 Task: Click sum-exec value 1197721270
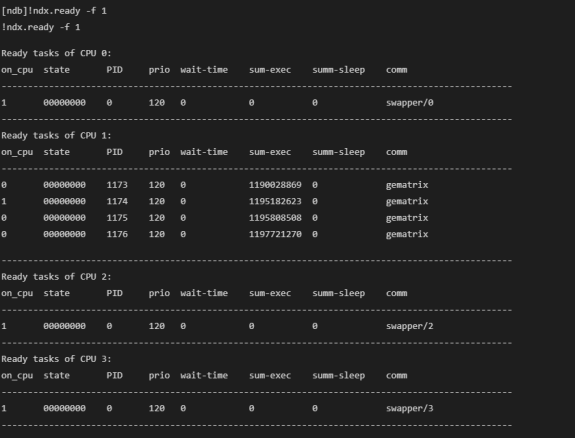click(x=275, y=234)
